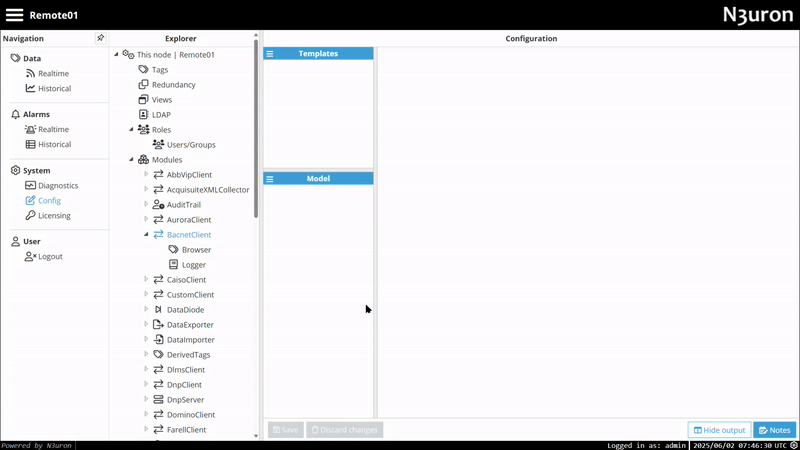Screen dimensions: 800x450
Task: Select the FarellClient module
Action: pyautogui.click(x=186, y=430)
